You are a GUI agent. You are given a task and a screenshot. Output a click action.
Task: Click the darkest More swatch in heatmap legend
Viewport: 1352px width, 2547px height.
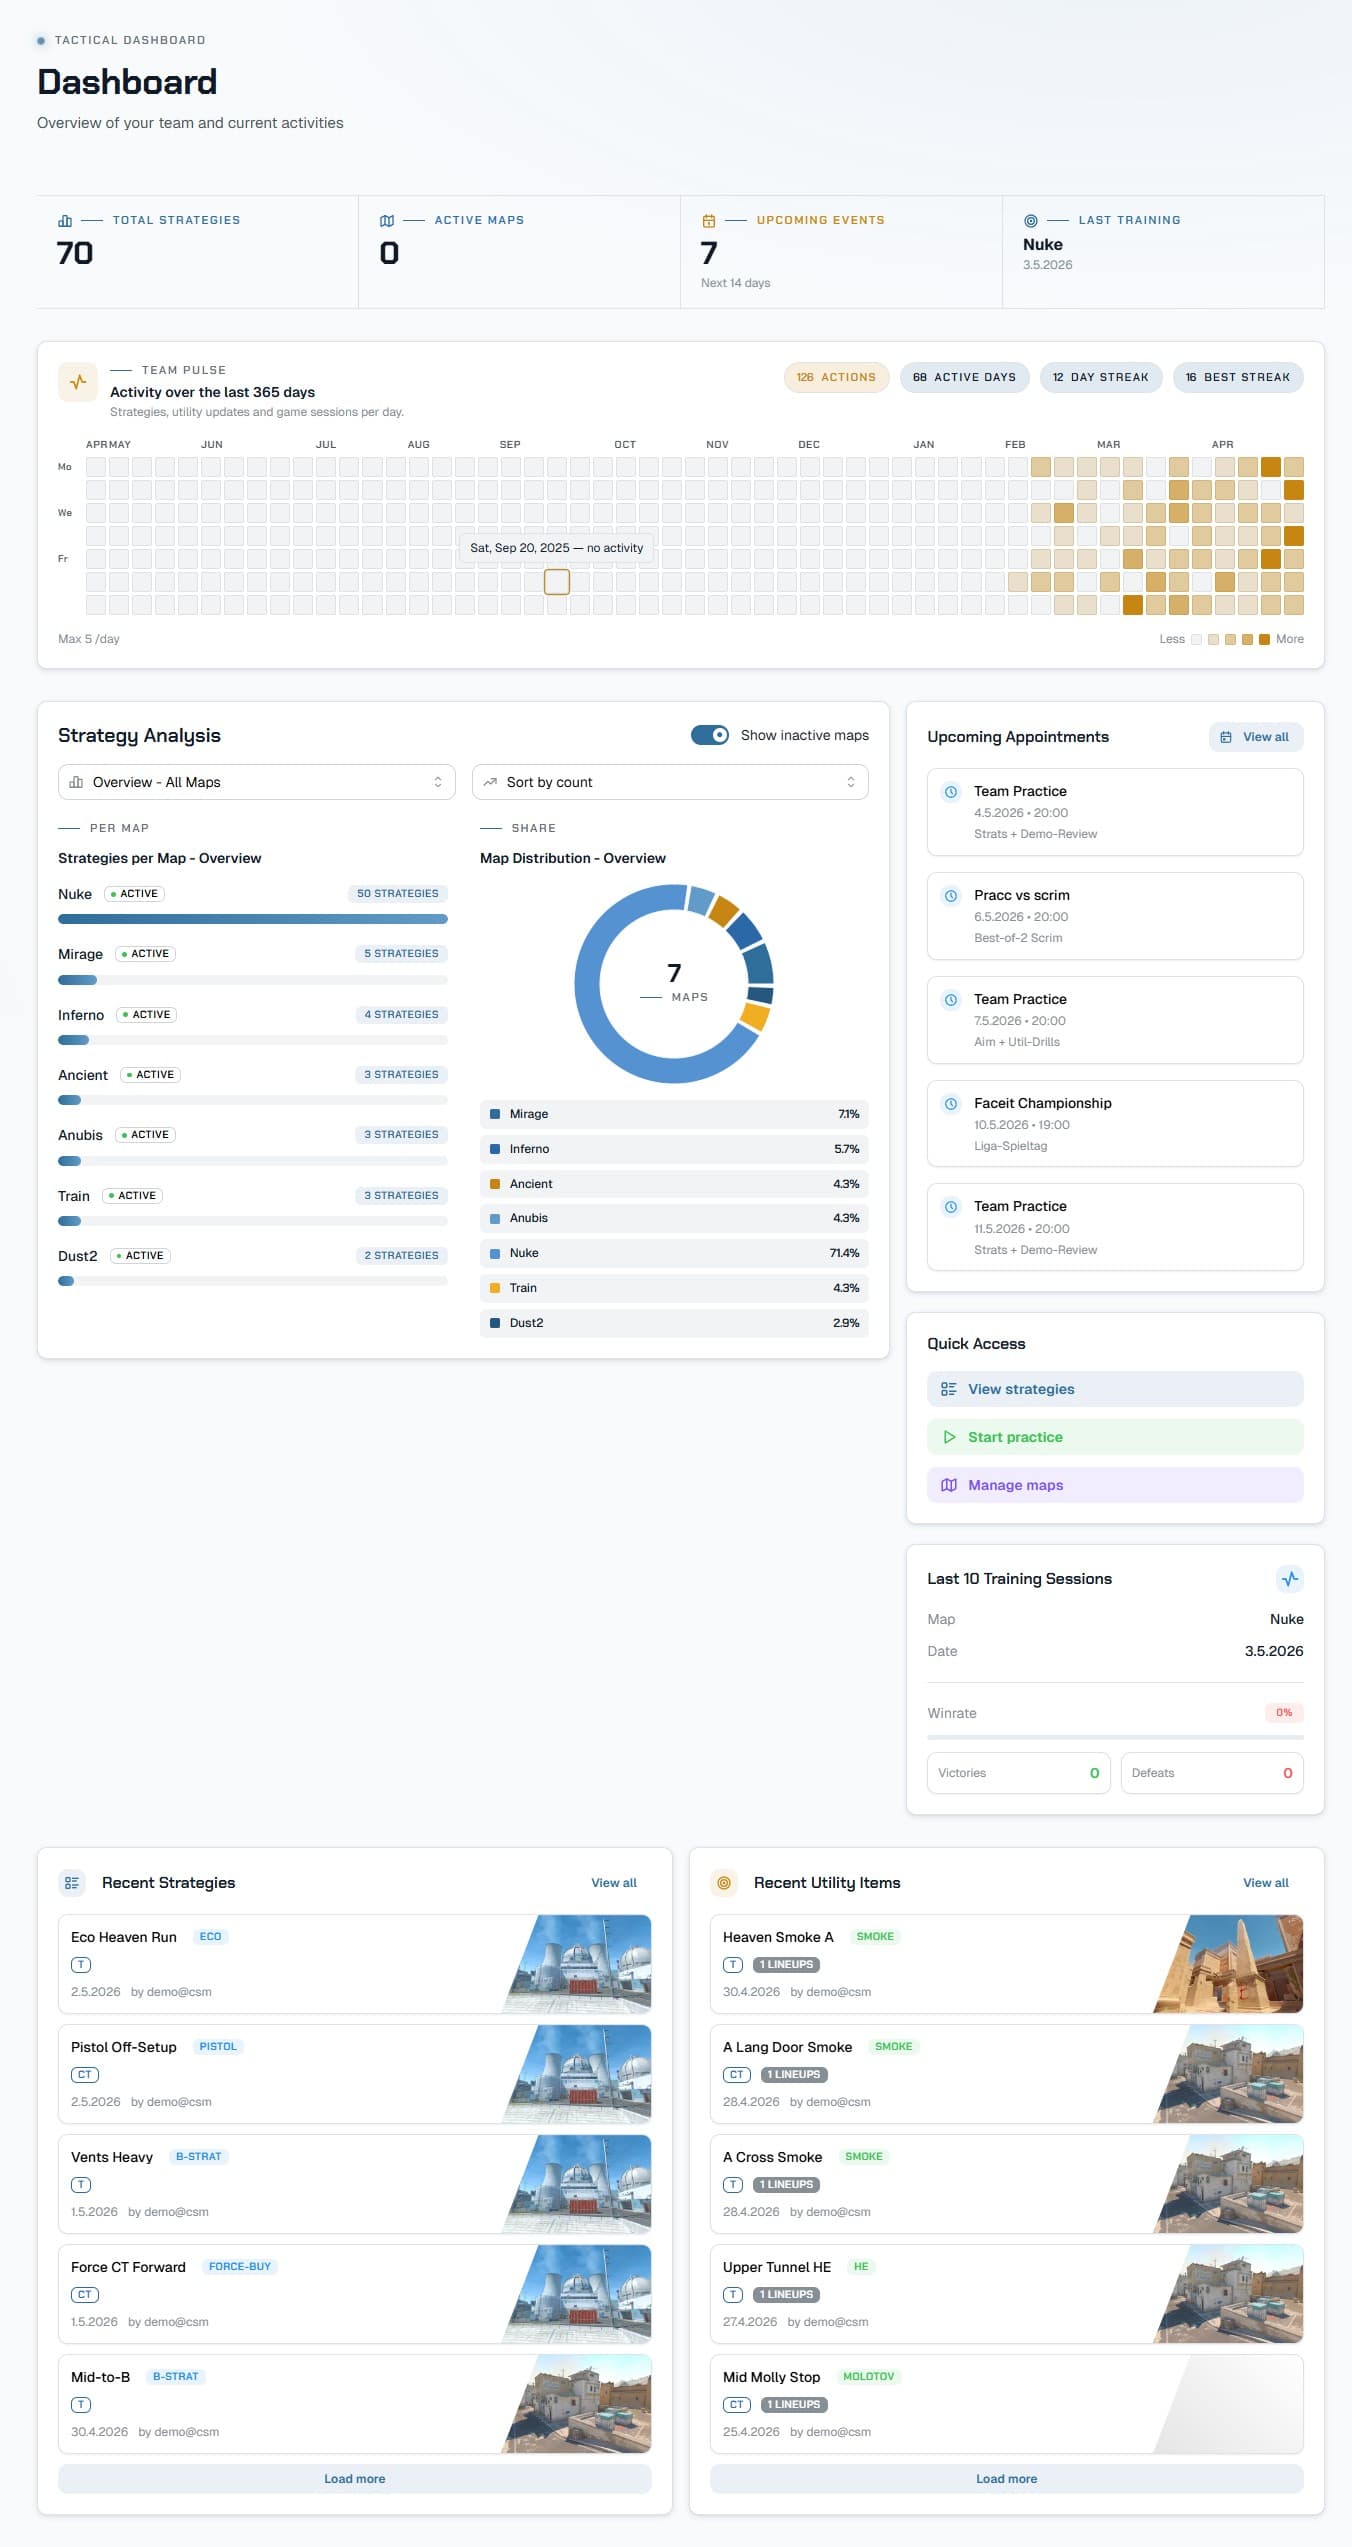[x=1264, y=639]
